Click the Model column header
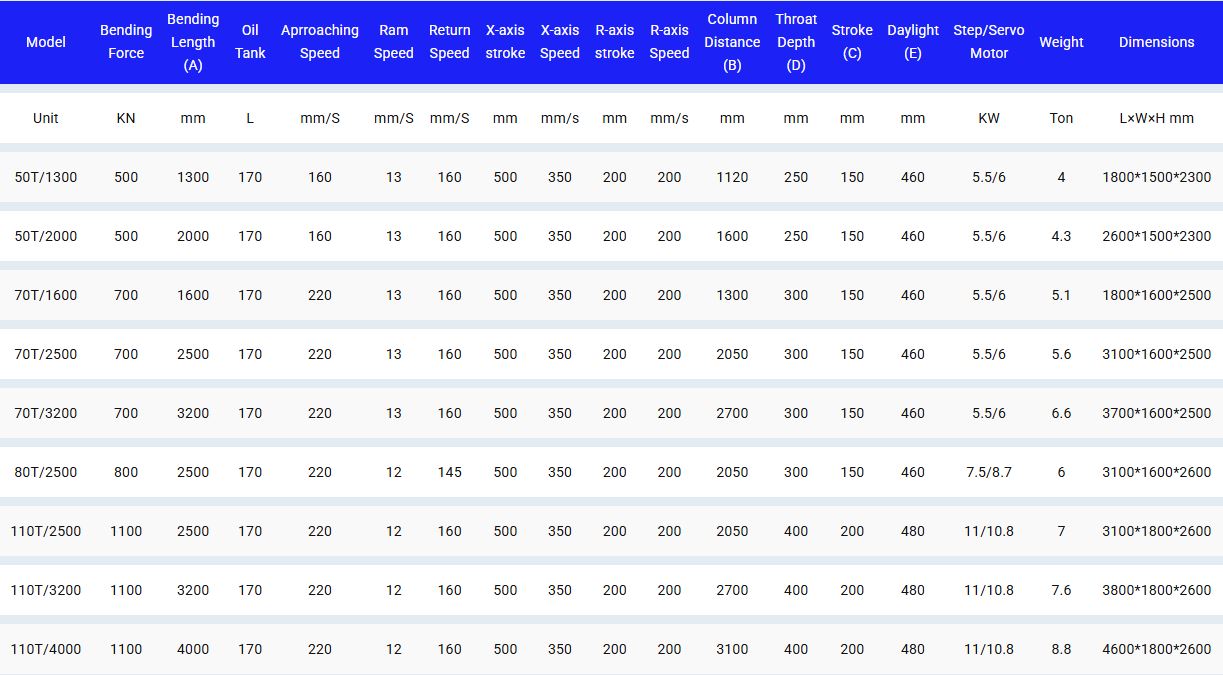 [46, 42]
